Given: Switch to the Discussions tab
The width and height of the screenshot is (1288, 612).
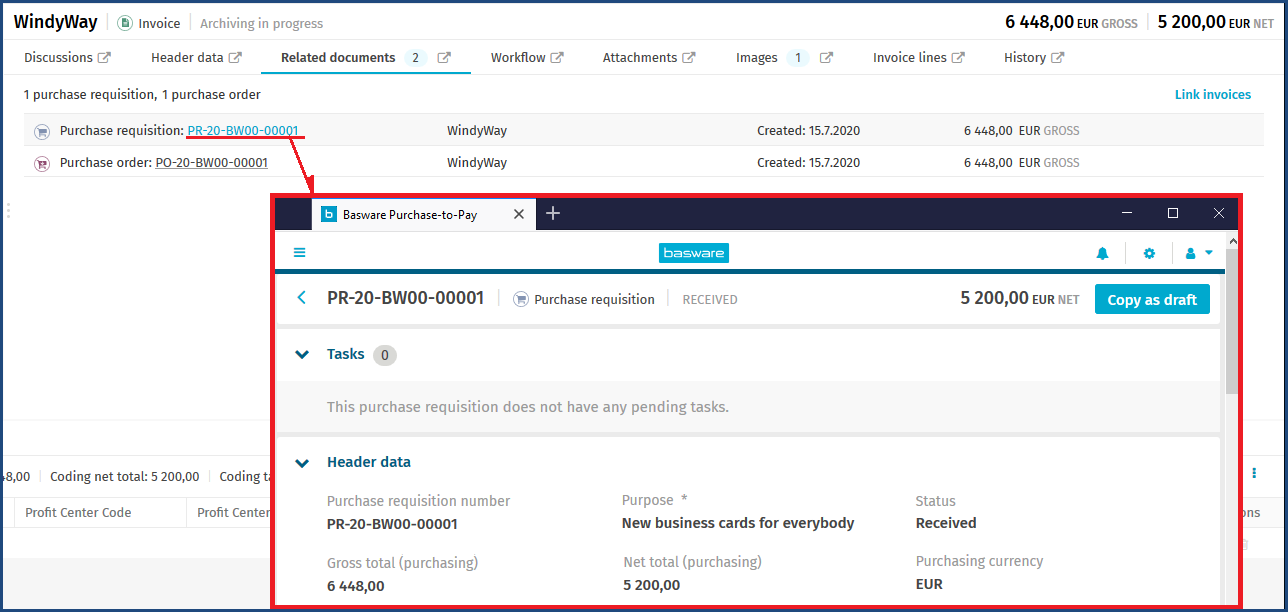Looking at the screenshot, I should pyautogui.click(x=58, y=58).
